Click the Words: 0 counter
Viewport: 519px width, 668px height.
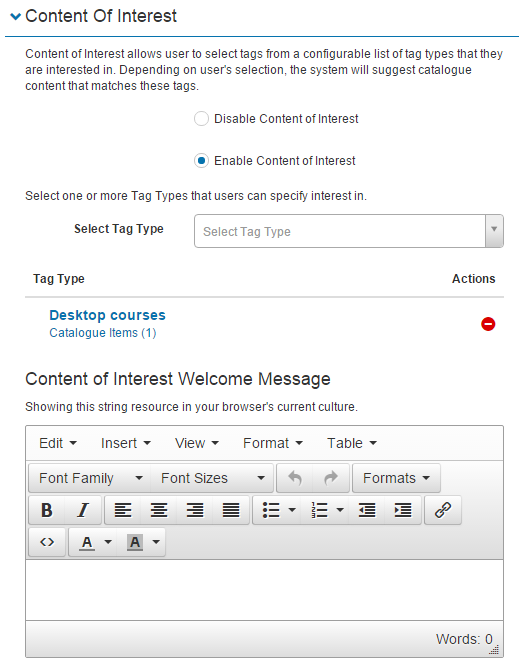click(464, 639)
